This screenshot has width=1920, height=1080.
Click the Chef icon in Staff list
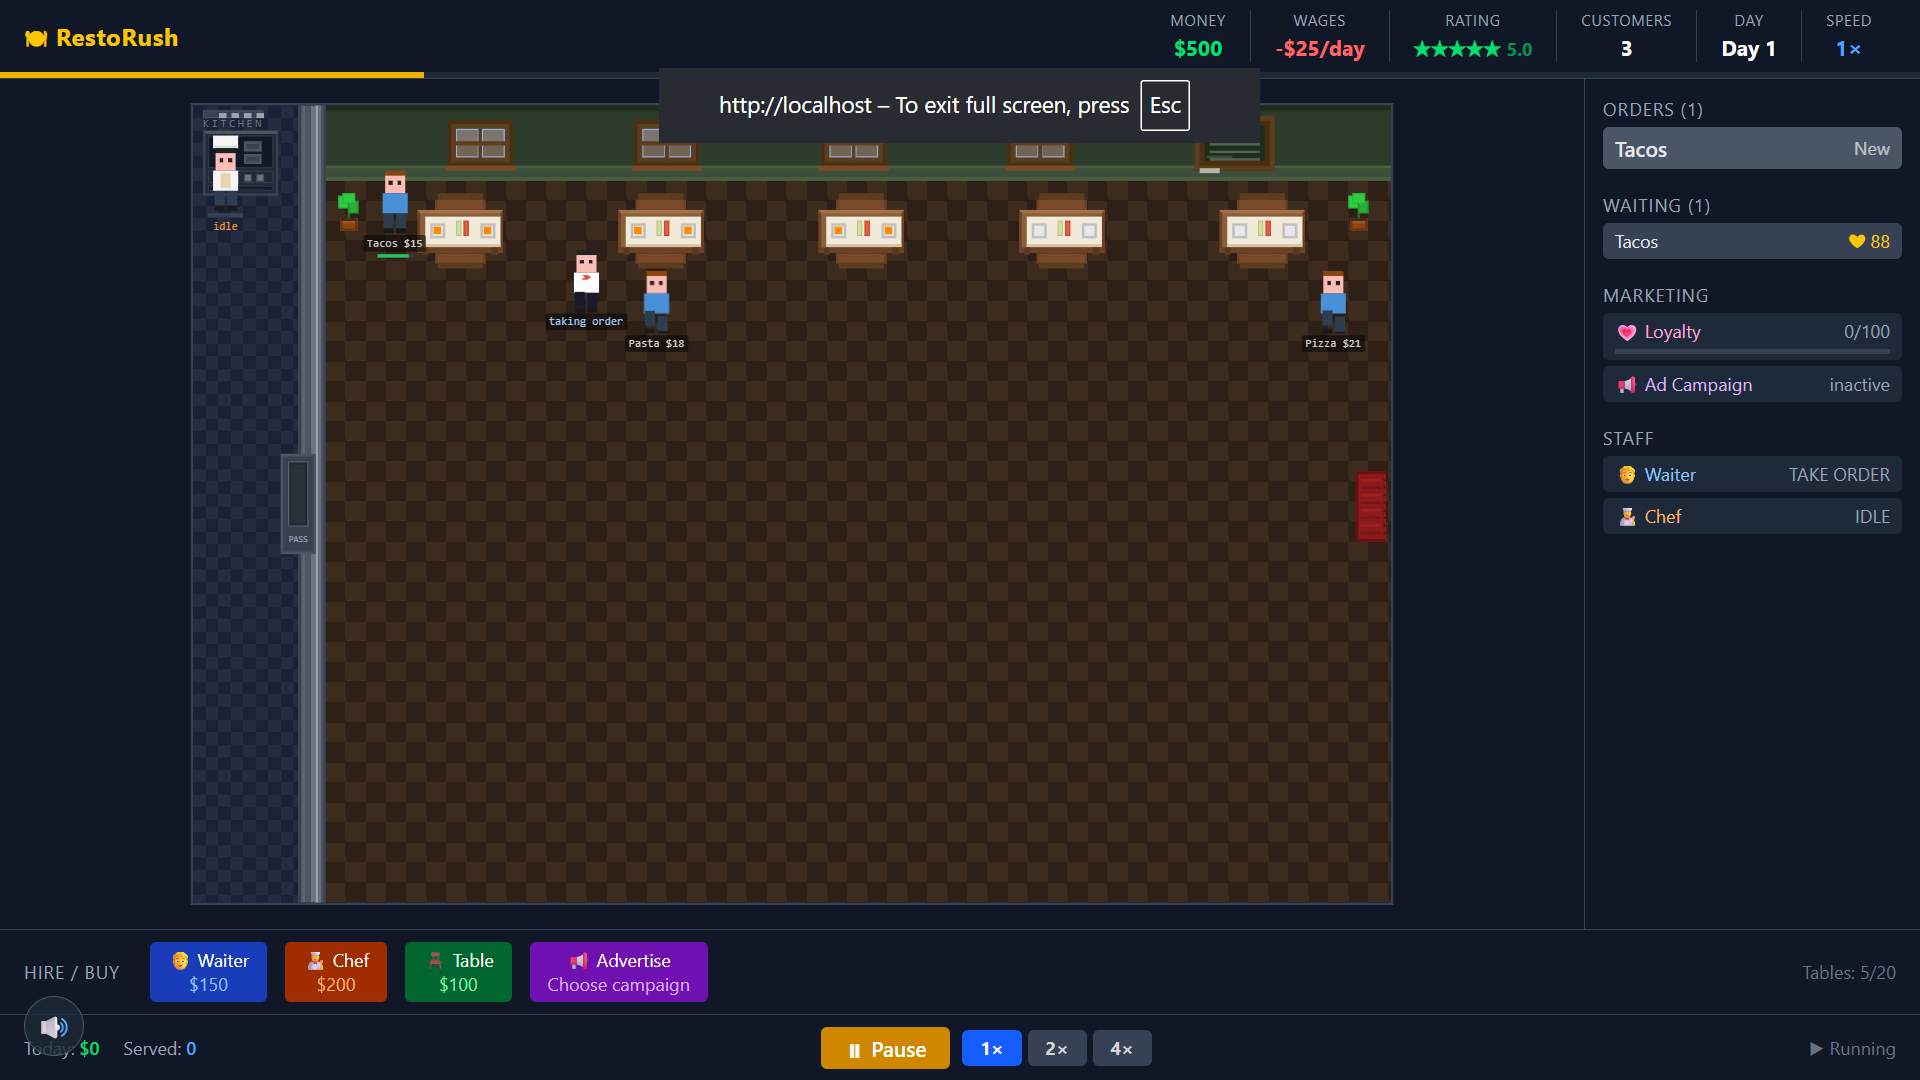(1627, 517)
